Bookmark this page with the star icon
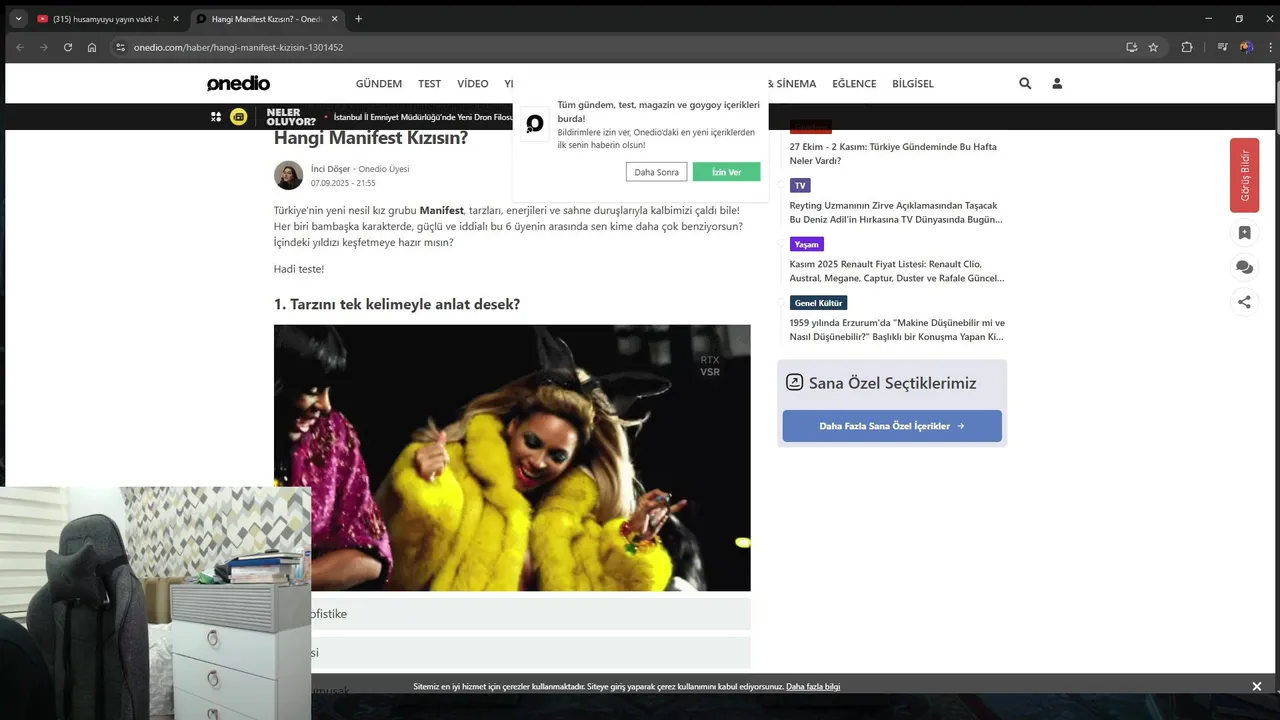The height and width of the screenshot is (720, 1280). [1153, 47]
